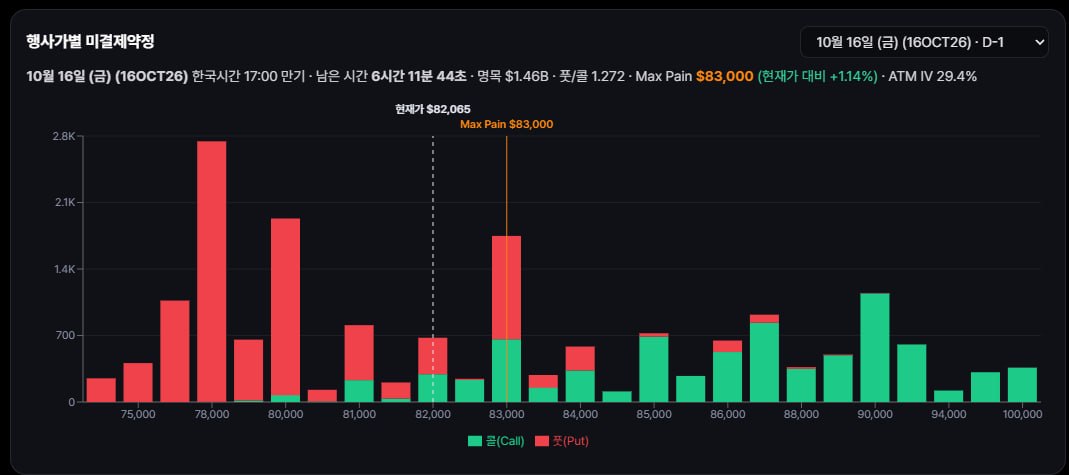Toggle the Put legend red swatch
1069x475 pixels.
tap(542, 441)
